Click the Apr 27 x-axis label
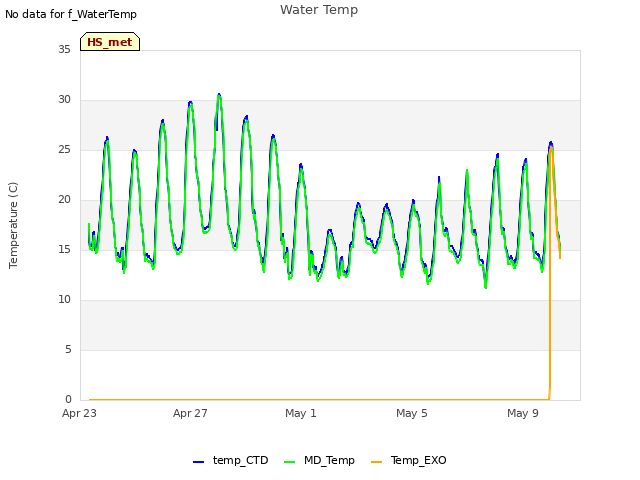 190,413
